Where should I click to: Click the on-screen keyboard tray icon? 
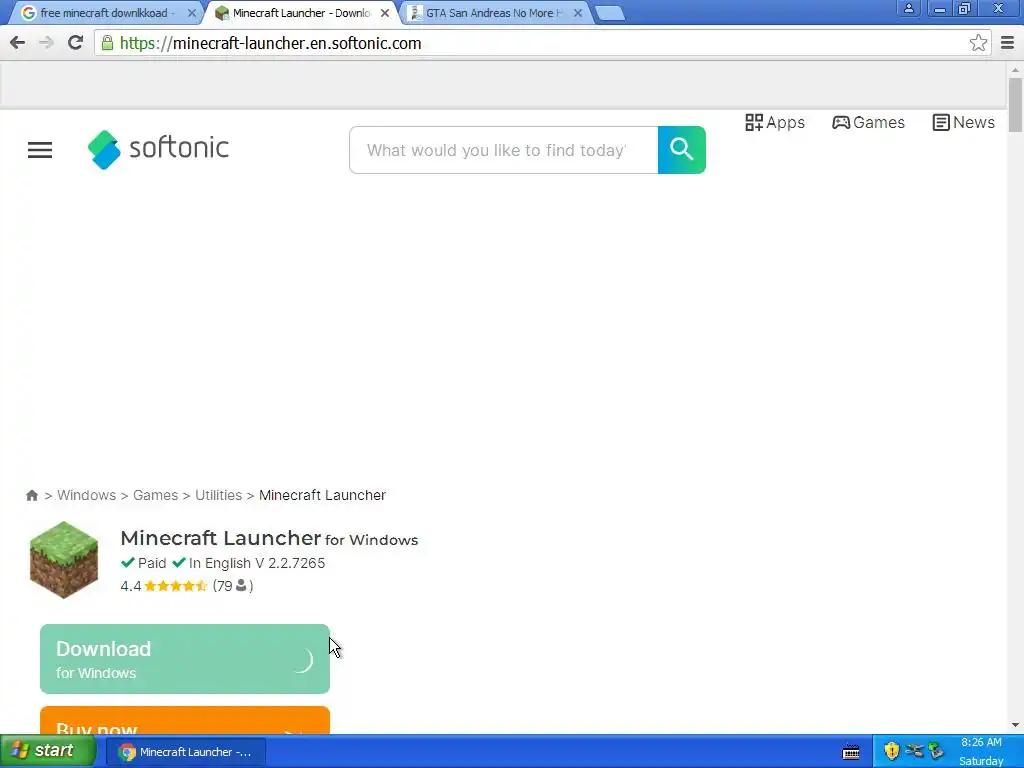pyautogui.click(x=851, y=752)
